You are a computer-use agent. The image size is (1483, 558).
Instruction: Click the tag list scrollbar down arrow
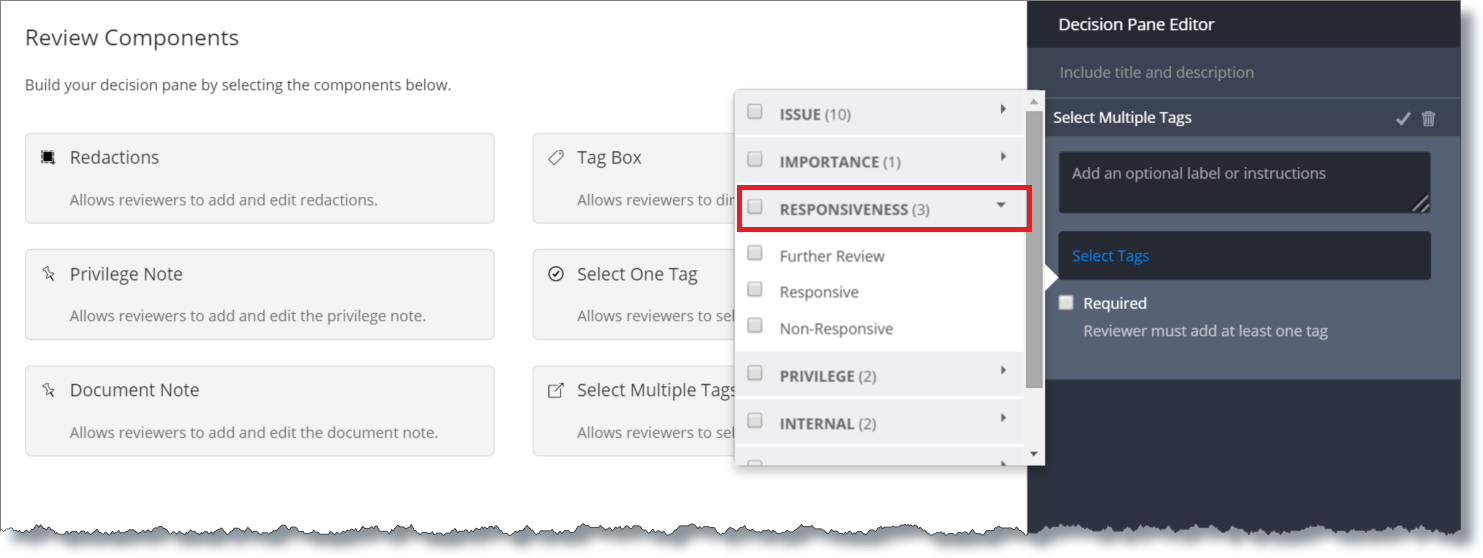point(1034,454)
